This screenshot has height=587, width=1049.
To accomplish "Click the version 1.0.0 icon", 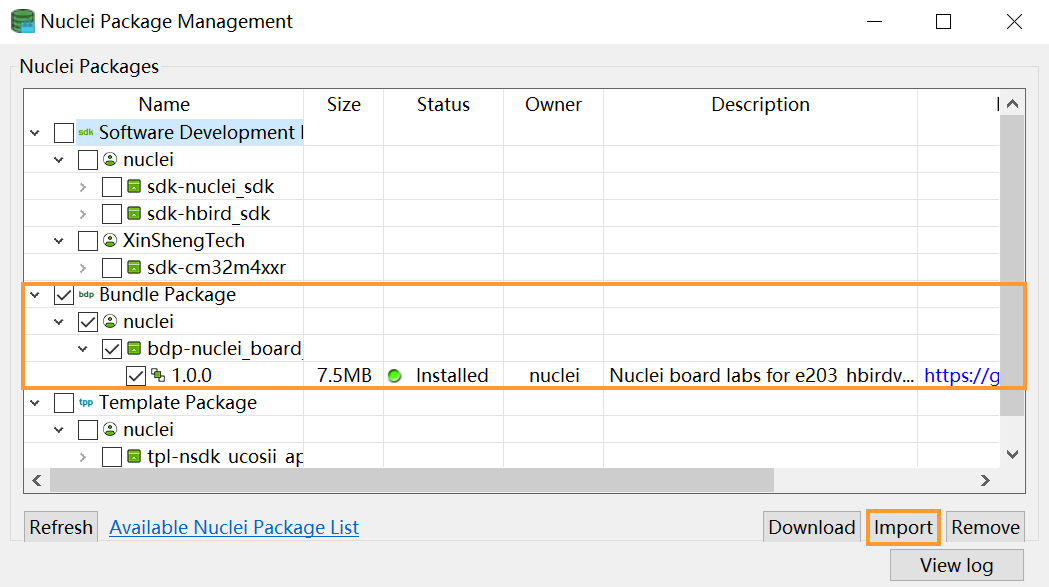I will pyautogui.click(x=159, y=376).
